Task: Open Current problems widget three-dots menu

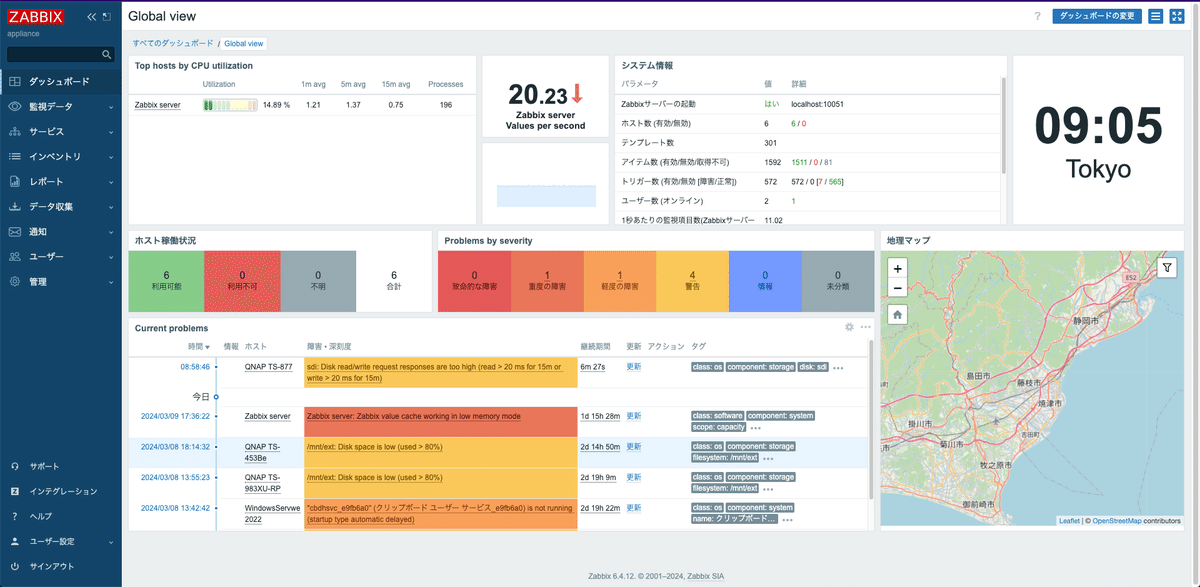Action: point(865,327)
